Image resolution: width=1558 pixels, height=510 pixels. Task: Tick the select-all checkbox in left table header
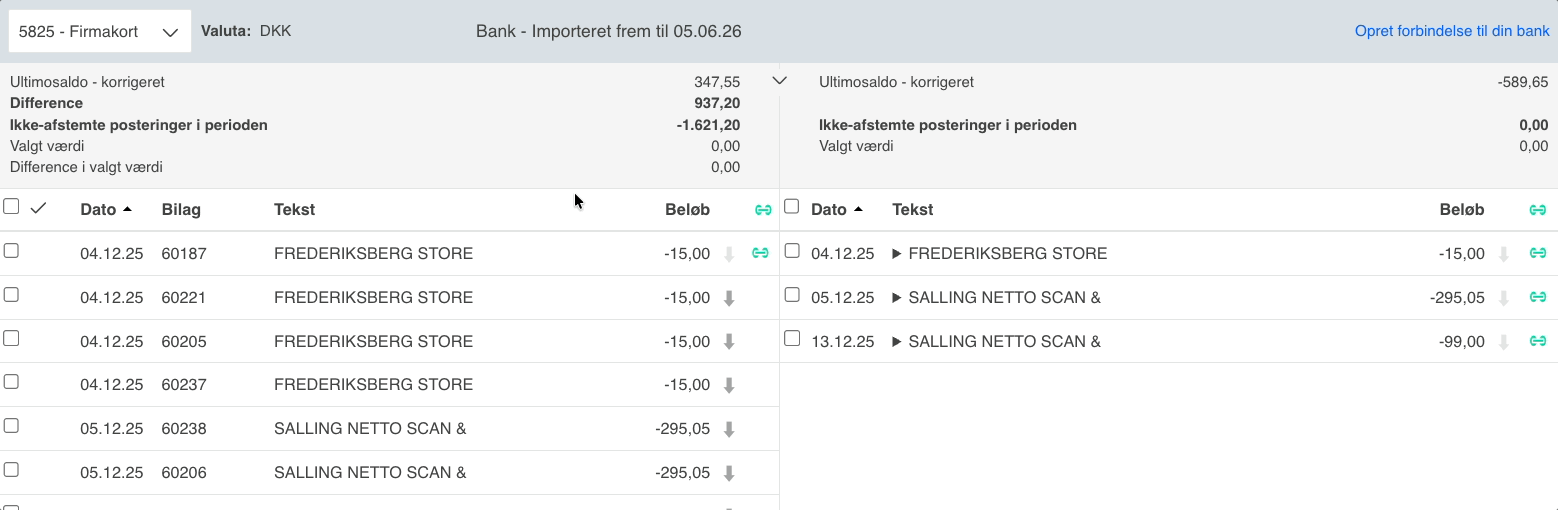click(x=11, y=207)
